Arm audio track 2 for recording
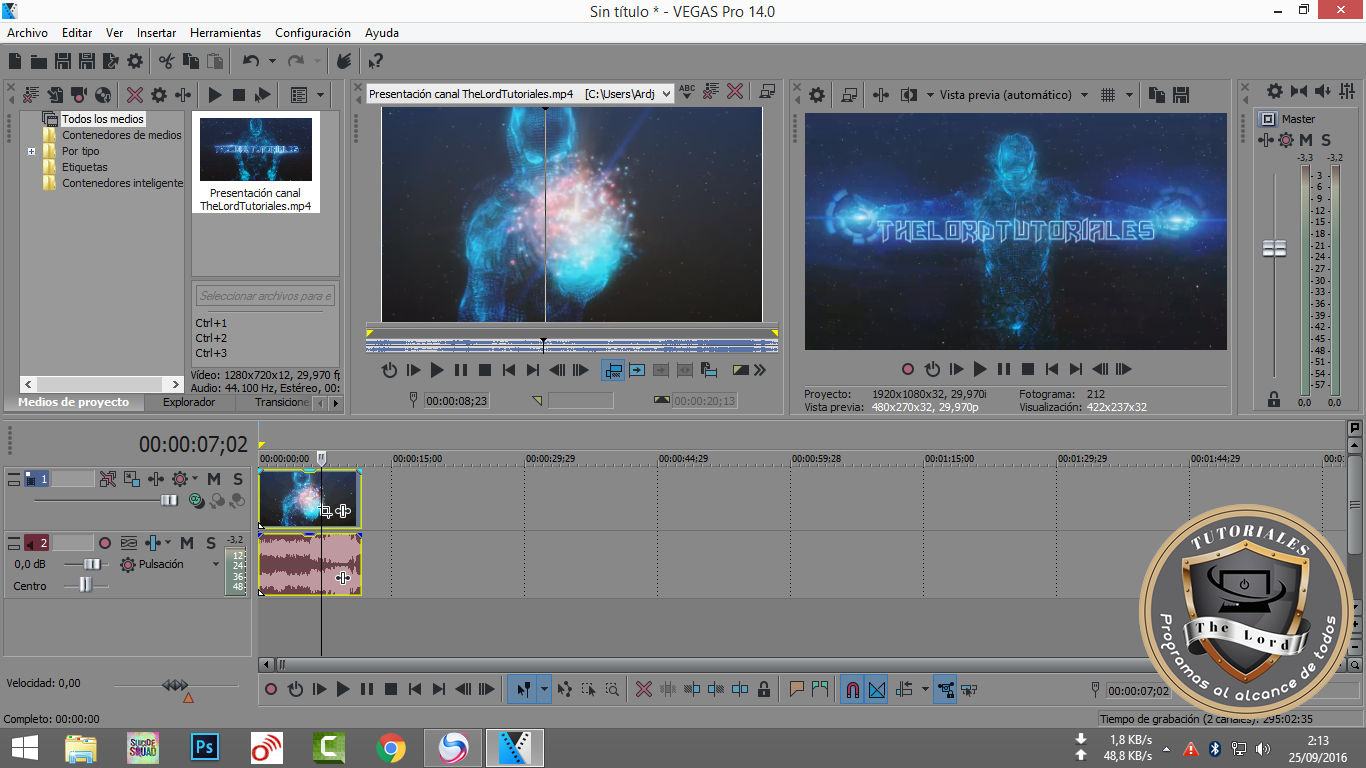This screenshot has height=768, width=1366. pos(105,543)
